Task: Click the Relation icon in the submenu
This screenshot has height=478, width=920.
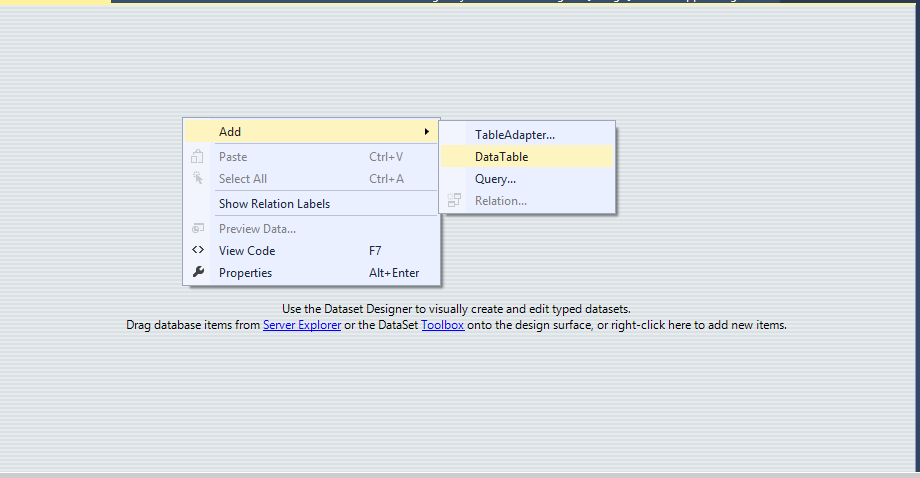Action: coord(455,201)
